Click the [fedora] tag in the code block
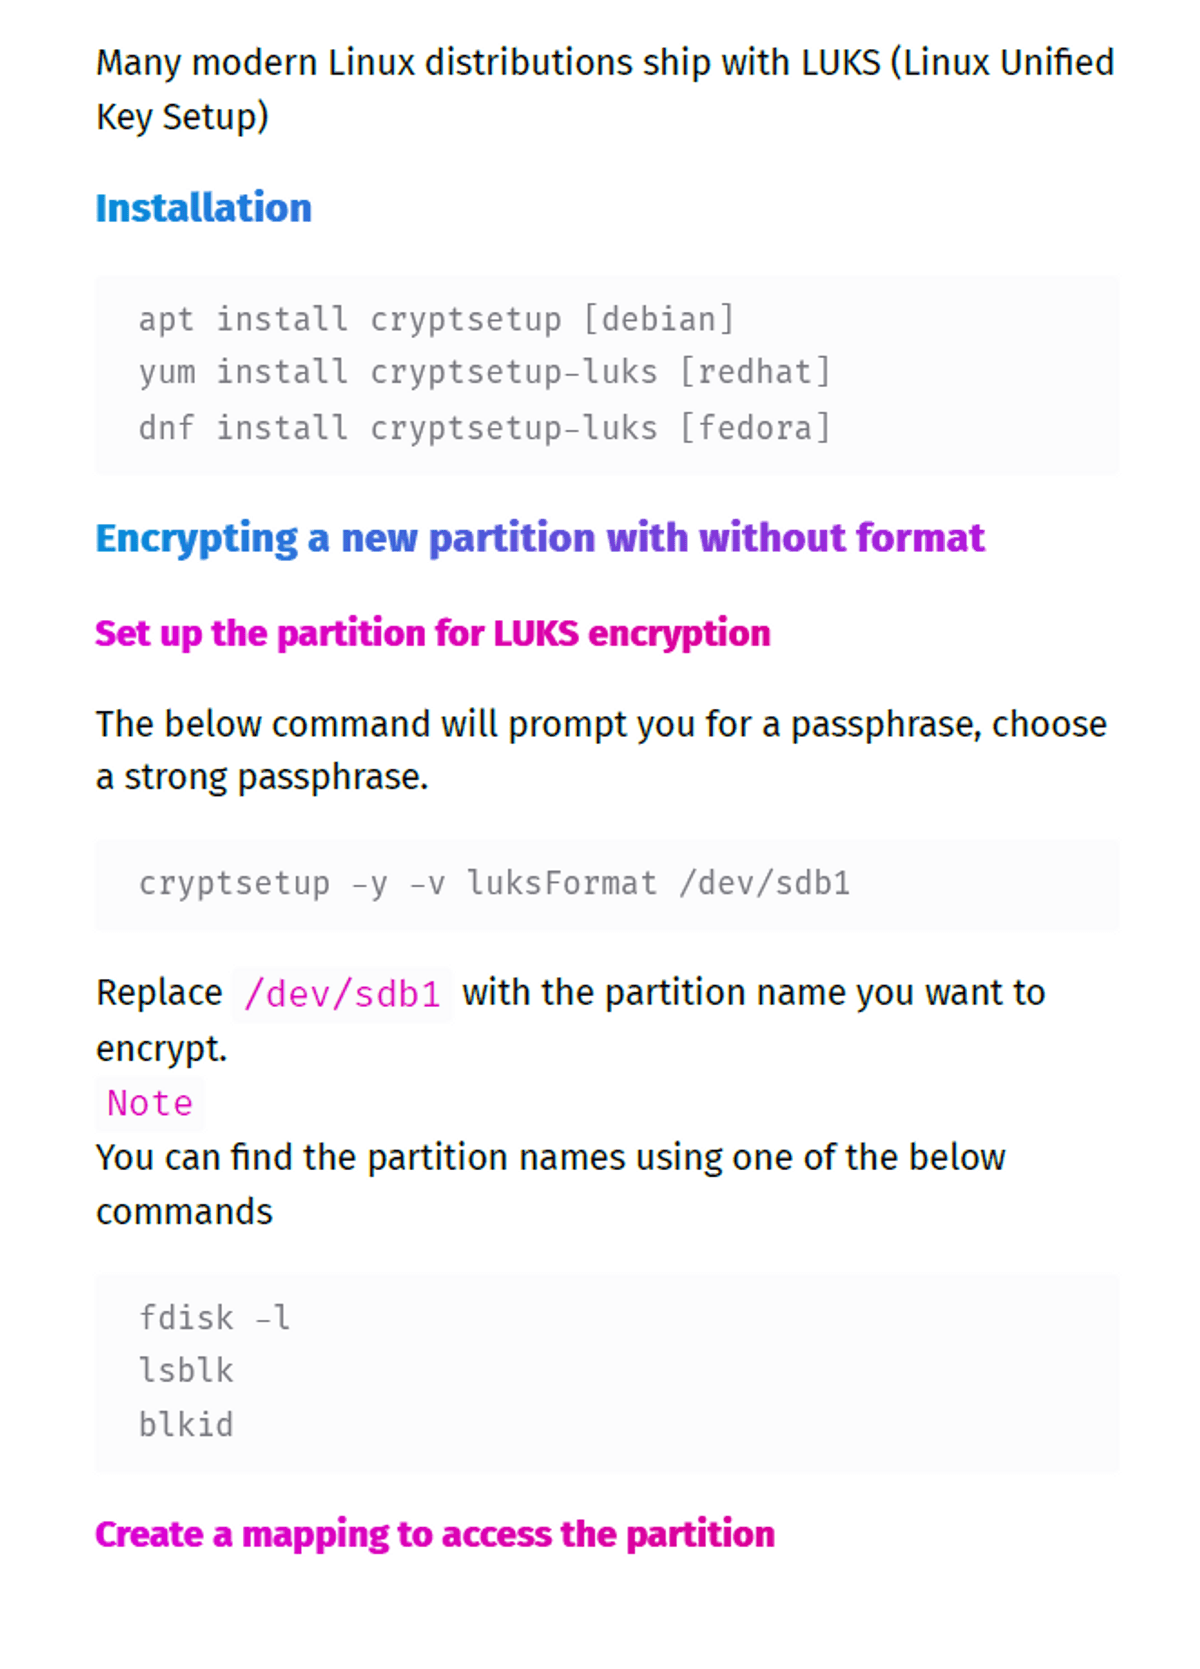This screenshot has width=1200, height=1669. coord(755,428)
